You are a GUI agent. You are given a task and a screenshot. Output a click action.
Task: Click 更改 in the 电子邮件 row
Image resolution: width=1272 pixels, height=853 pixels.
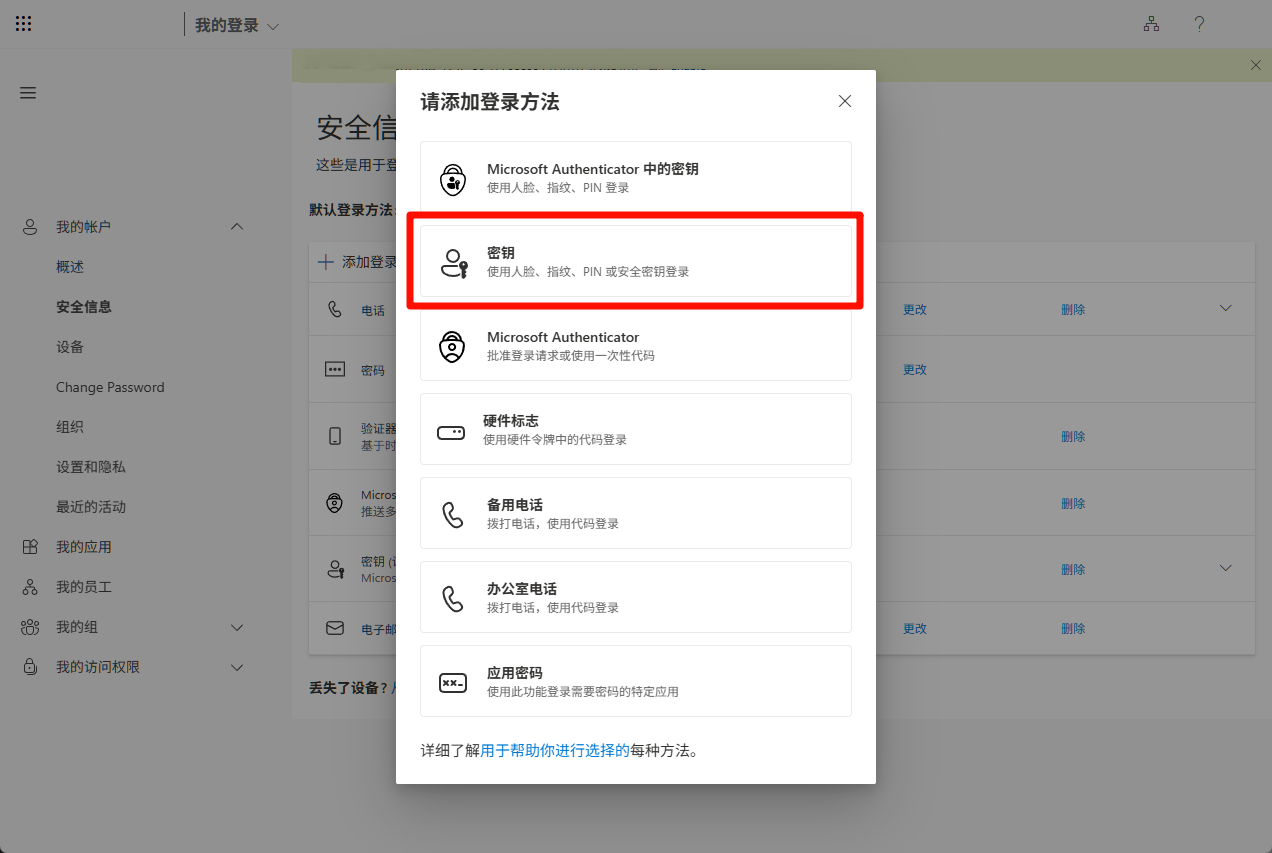(x=915, y=629)
